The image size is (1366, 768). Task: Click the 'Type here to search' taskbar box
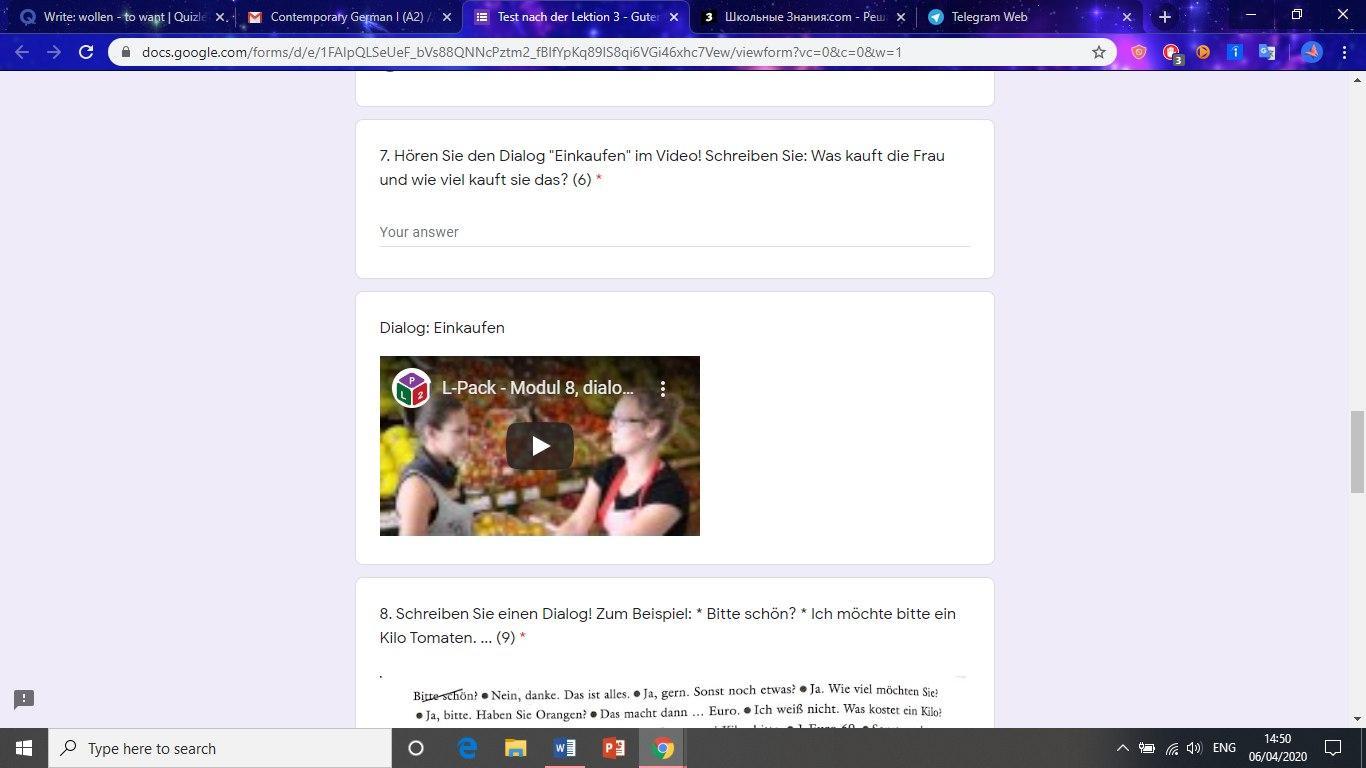tap(220, 748)
